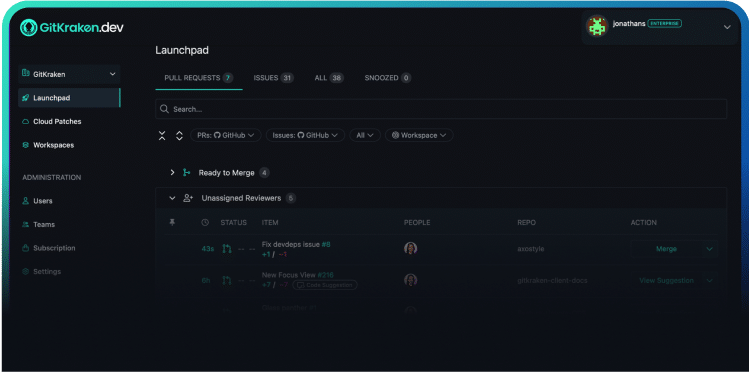This screenshot has height=372, width=749.
Task: Collapse all groups with the collapse icon
Action: [162, 136]
